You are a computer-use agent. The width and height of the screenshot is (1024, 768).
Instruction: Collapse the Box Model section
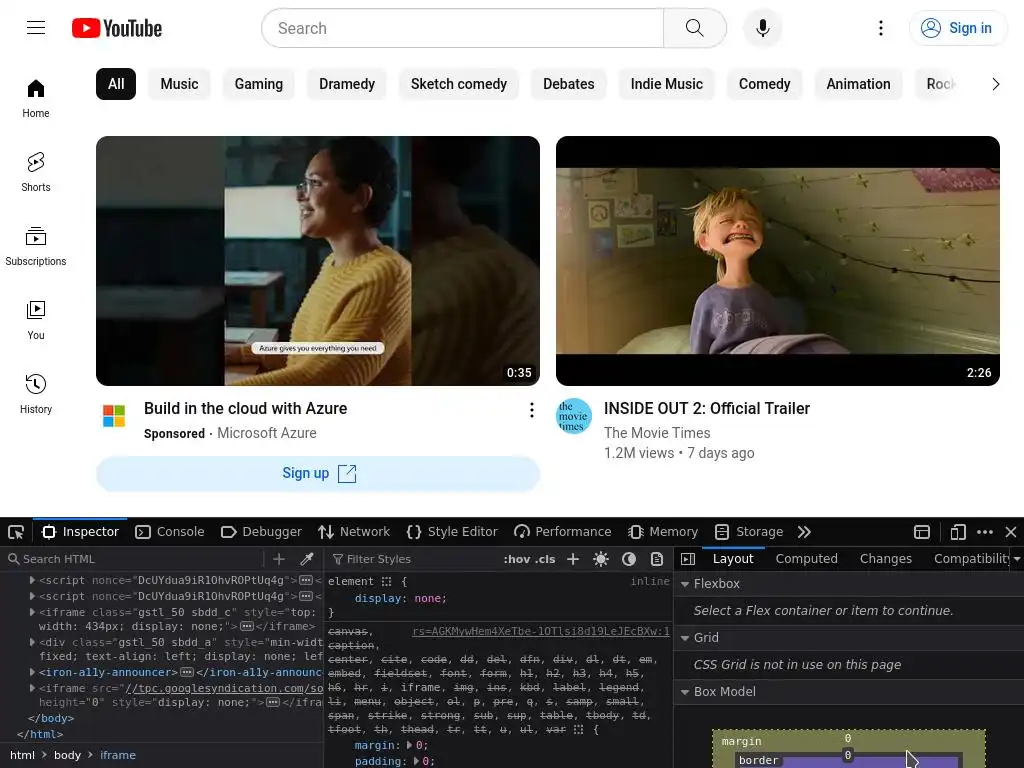(685, 692)
